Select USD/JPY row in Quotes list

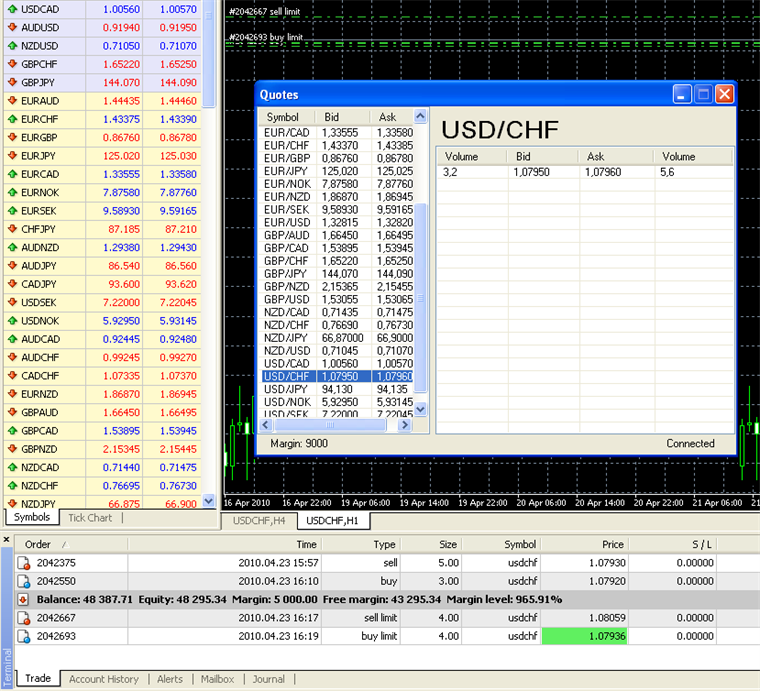(x=337, y=389)
